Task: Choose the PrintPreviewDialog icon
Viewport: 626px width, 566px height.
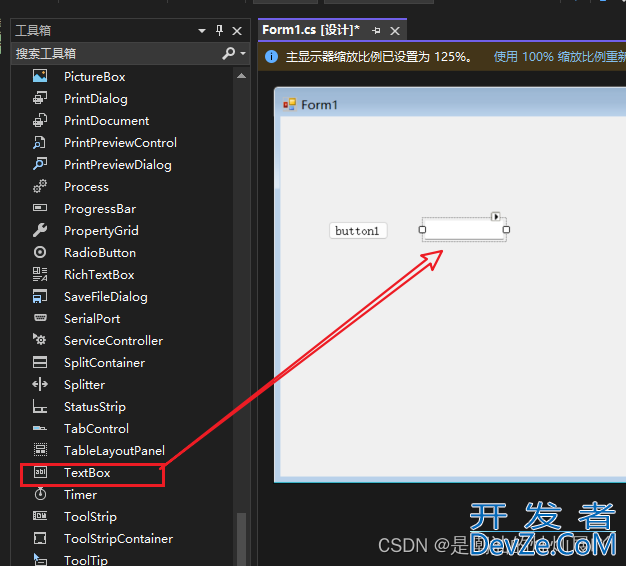Action: 40,164
